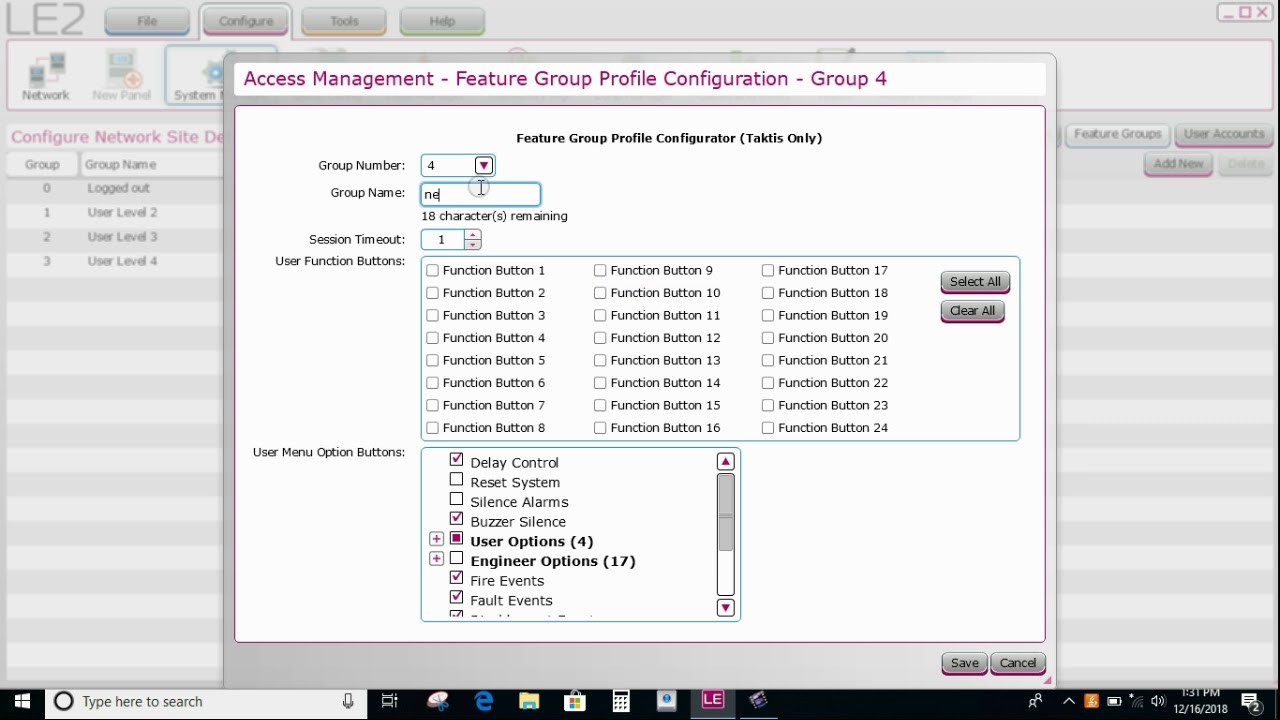This screenshot has width=1280, height=720.
Task: Open the Help menu
Action: pos(442,20)
